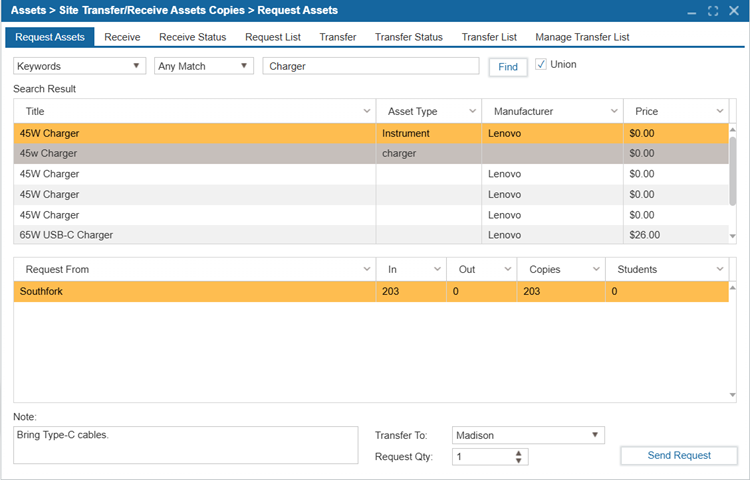750x480 pixels.
Task: Select the Transfer tab
Action: pyautogui.click(x=338, y=37)
